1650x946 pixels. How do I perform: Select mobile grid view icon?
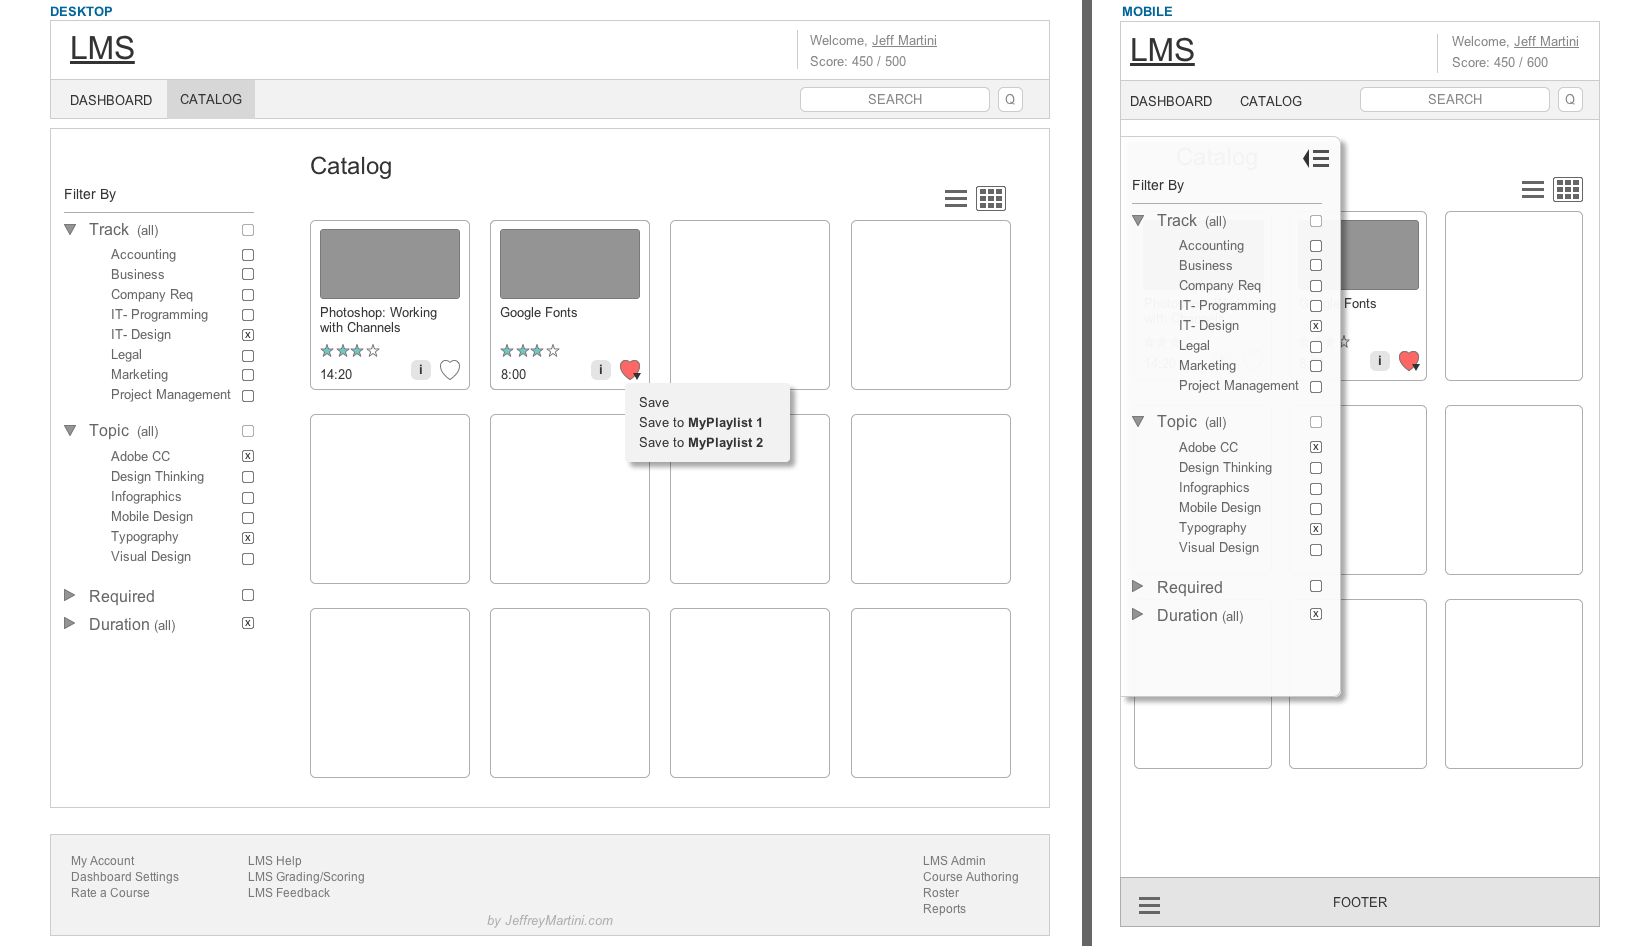(1567, 190)
